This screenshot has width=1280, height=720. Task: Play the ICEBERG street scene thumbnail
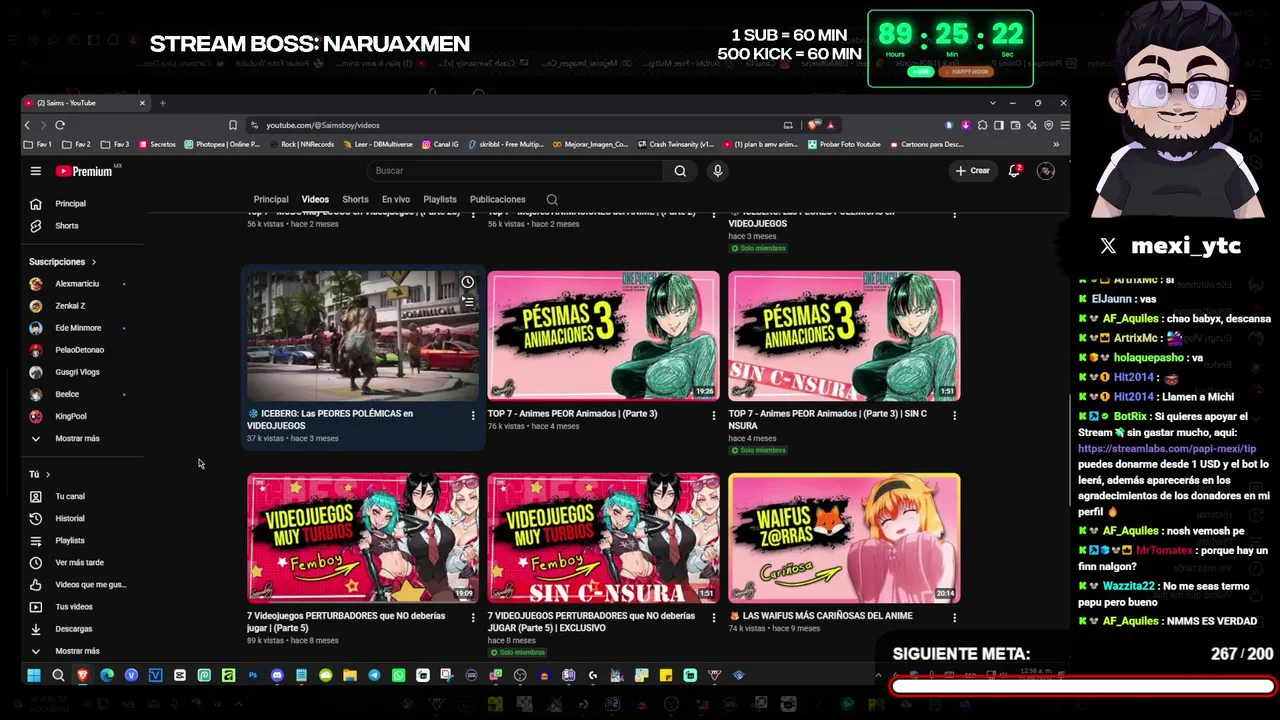(x=363, y=336)
